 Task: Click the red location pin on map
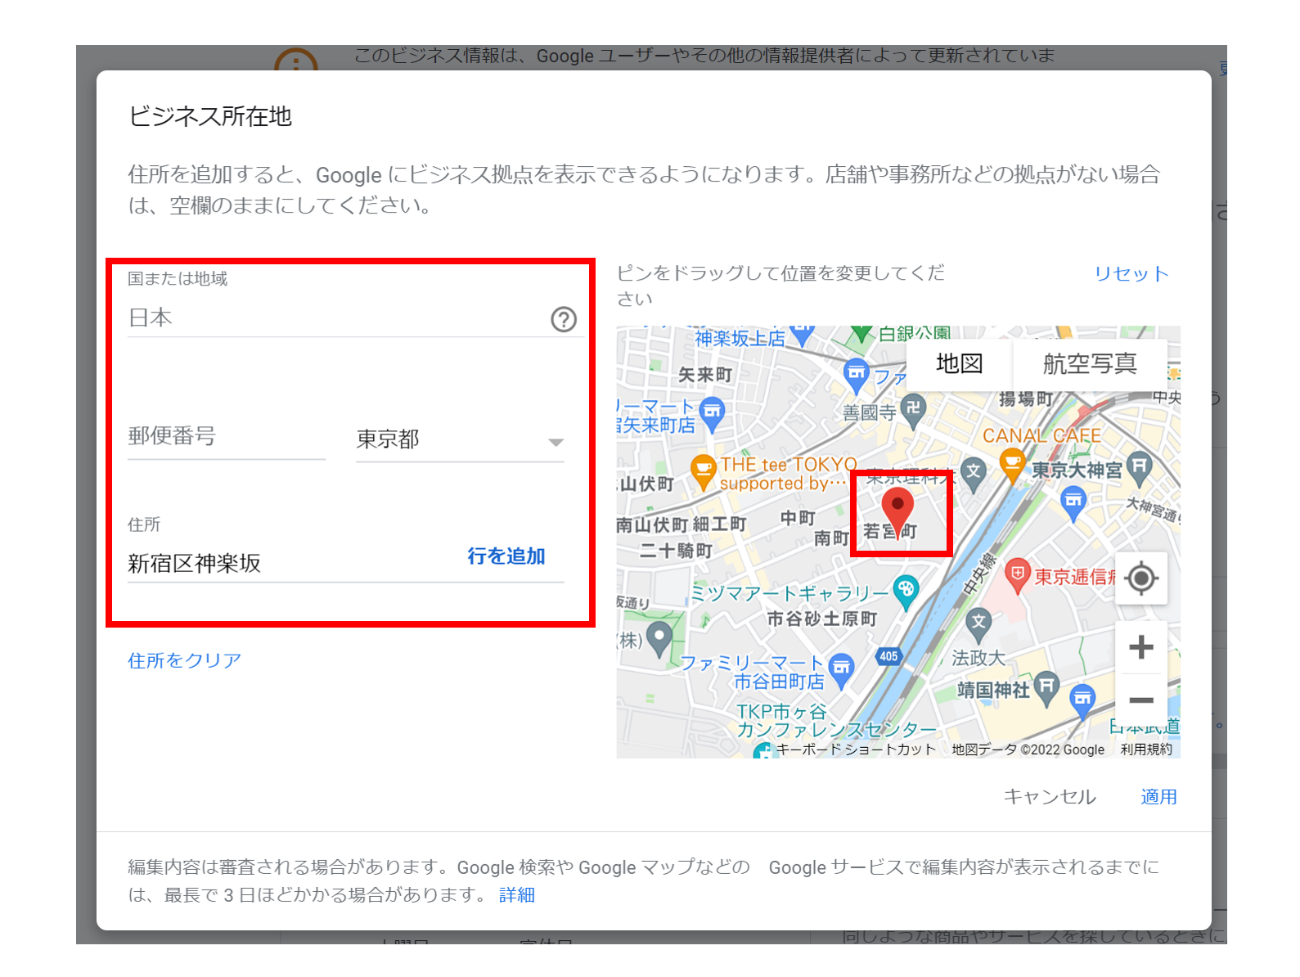pyautogui.click(x=897, y=508)
